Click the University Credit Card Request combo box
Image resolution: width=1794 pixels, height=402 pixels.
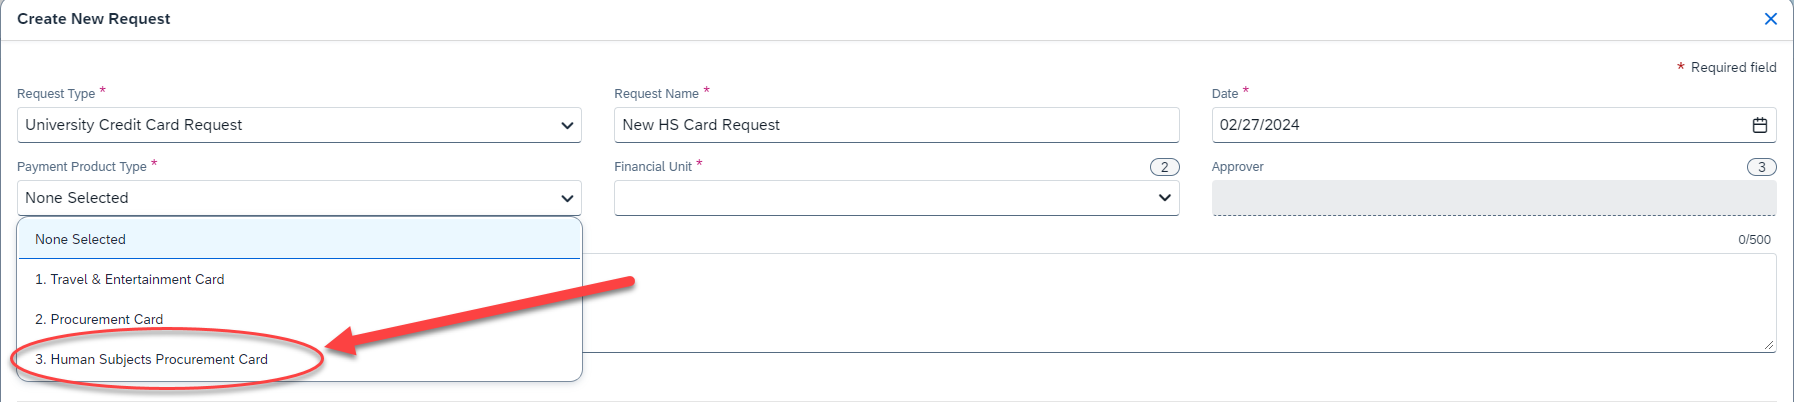point(299,125)
